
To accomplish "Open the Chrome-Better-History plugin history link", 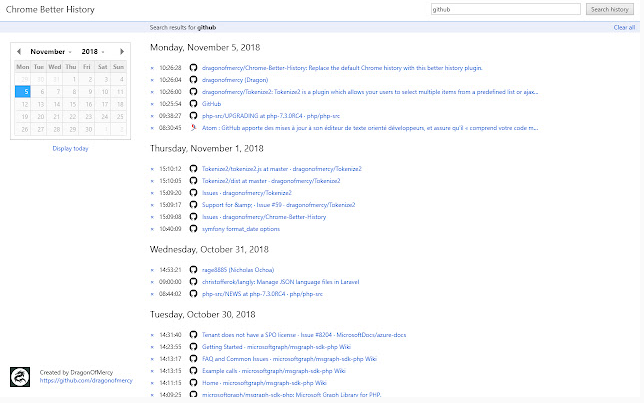I will click(x=342, y=68).
